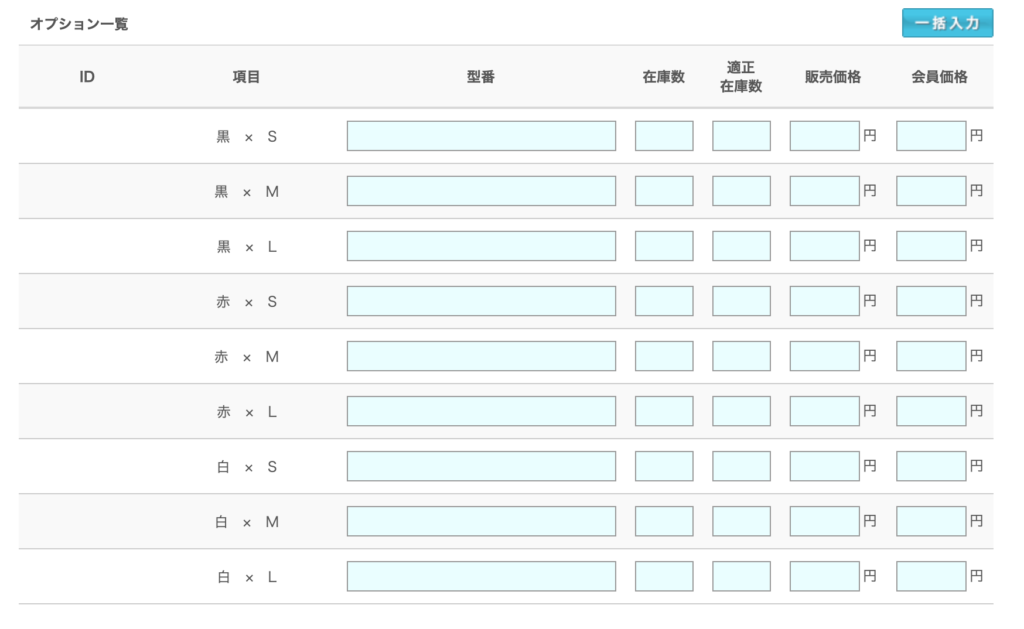Focus the 会員価格 field for 黒 × L

(x=931, y=246)
